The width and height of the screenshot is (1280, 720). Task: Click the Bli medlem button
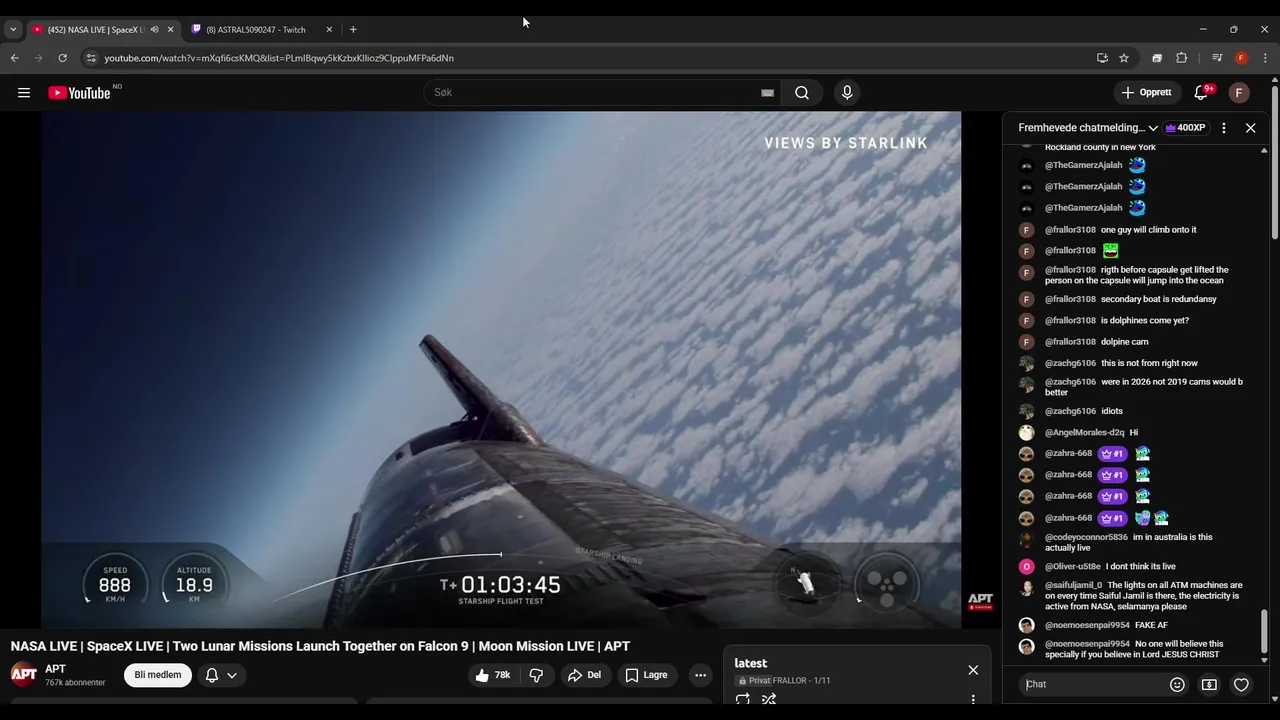point(158,675)
